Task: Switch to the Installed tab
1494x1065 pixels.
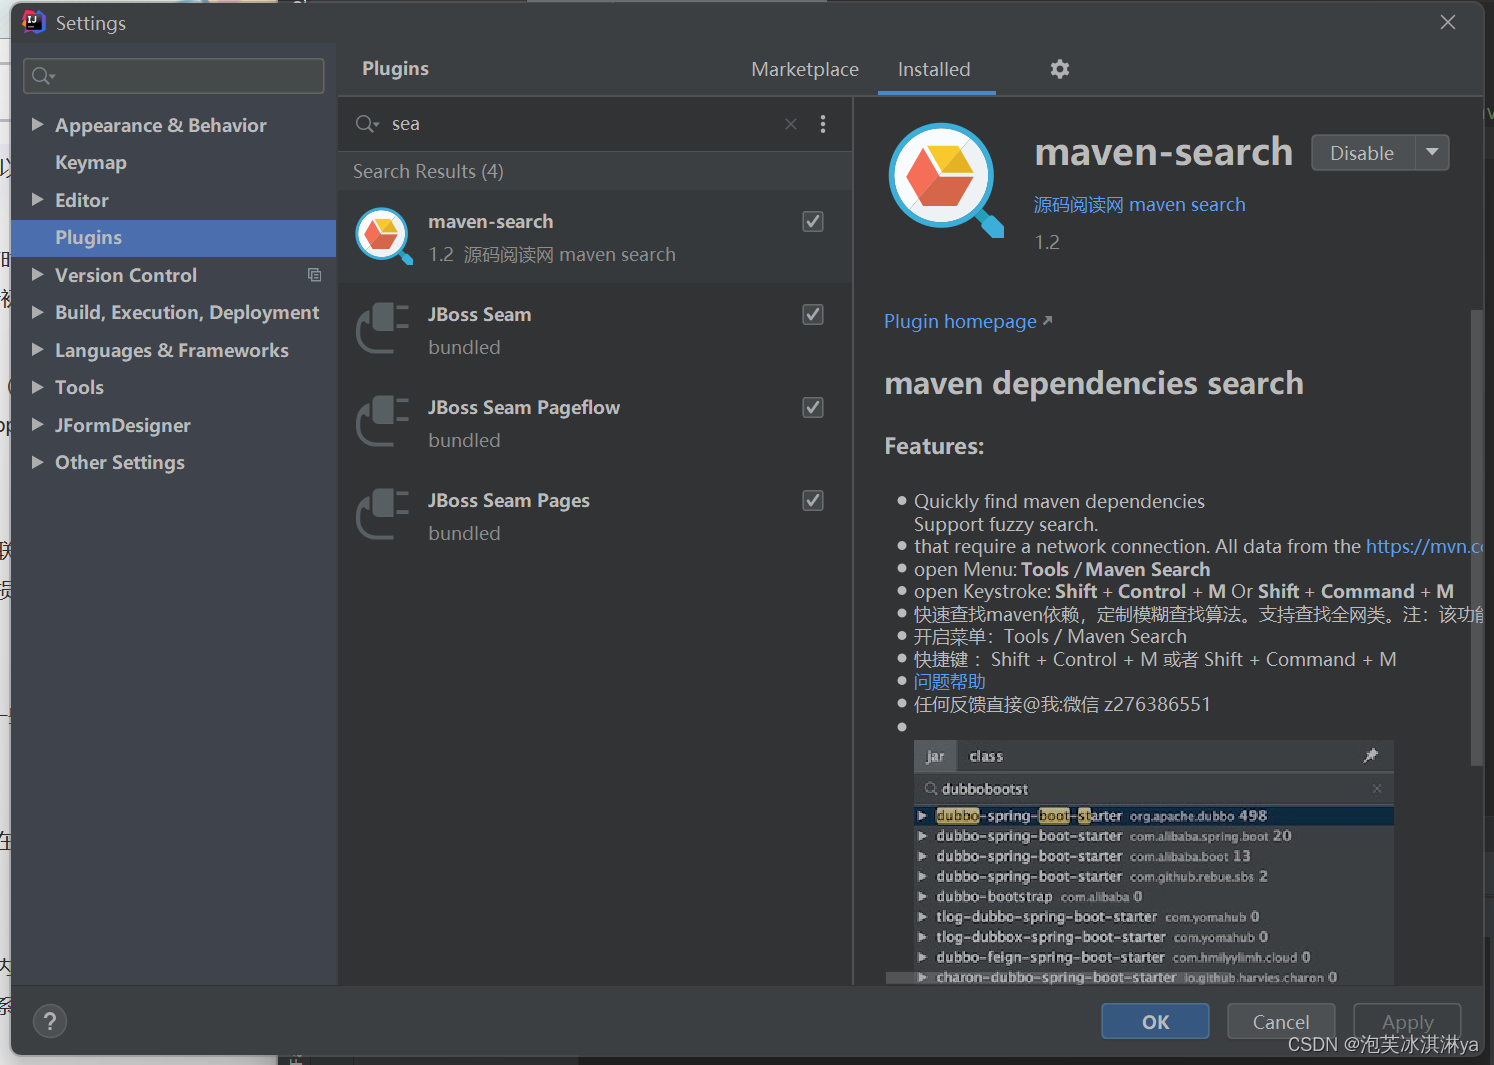Action: 934,69
